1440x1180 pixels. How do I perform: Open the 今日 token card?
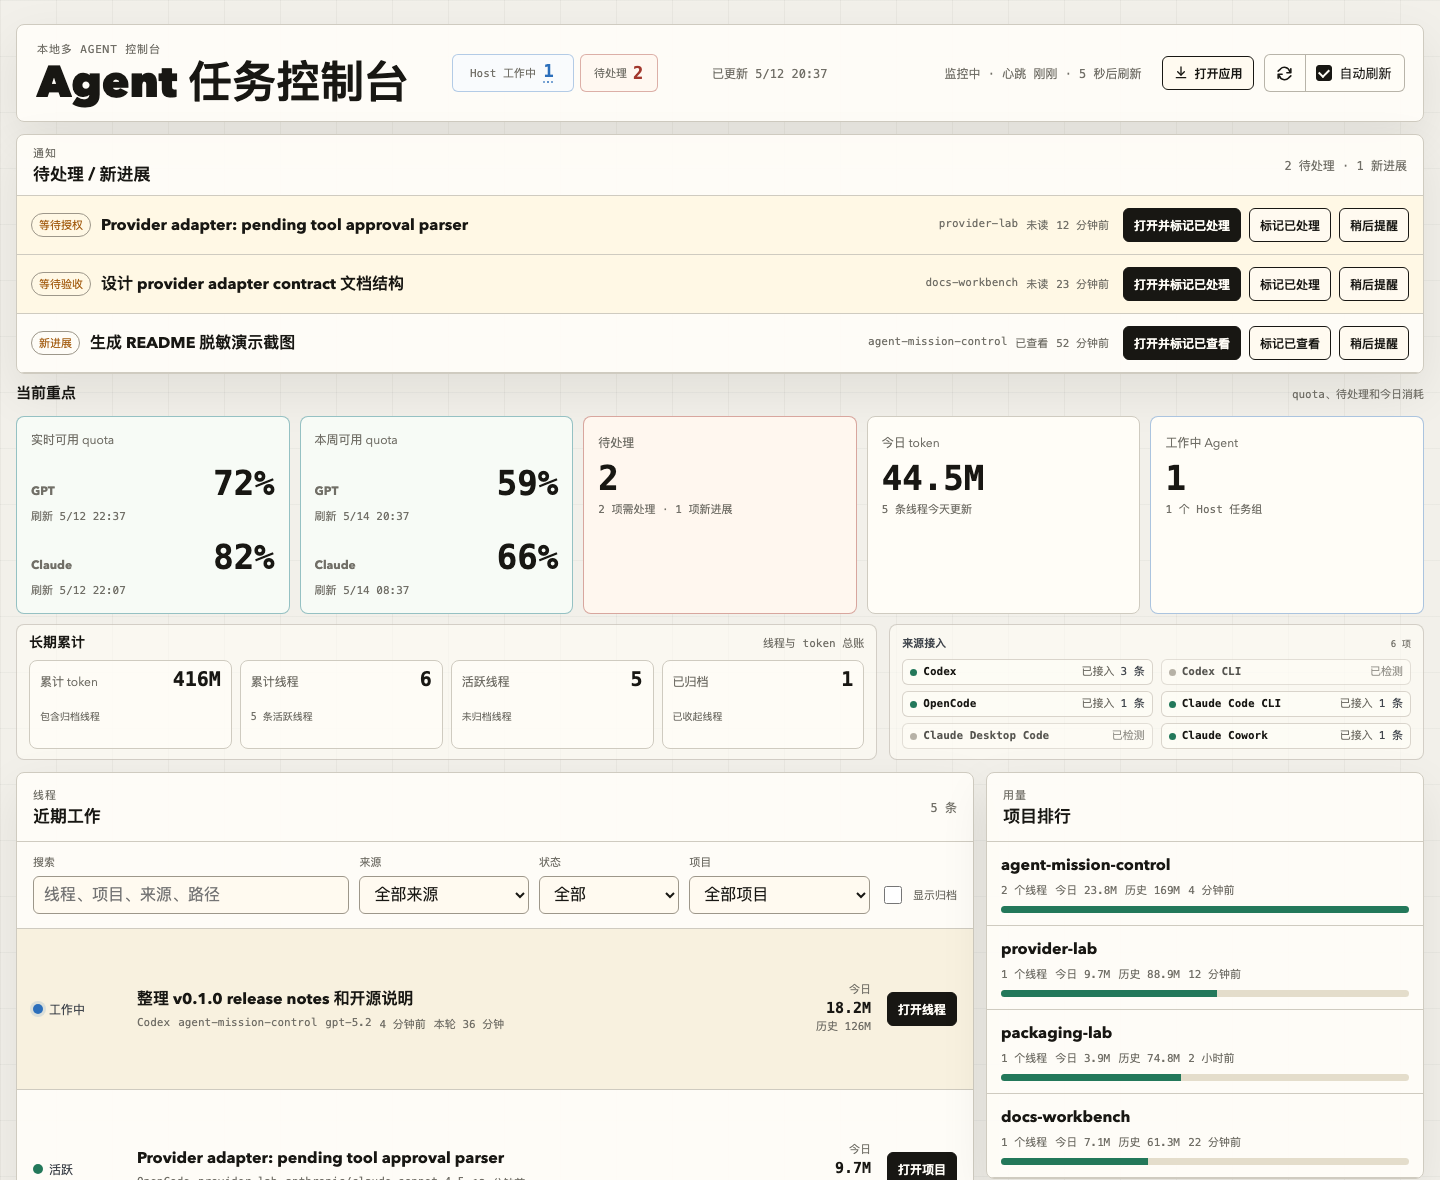click(x=1003, y=515)
